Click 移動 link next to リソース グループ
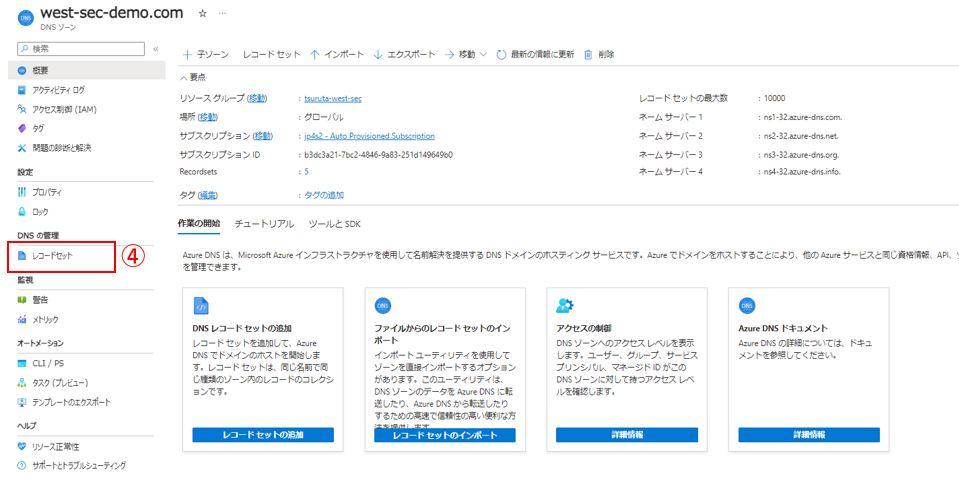 257,98
